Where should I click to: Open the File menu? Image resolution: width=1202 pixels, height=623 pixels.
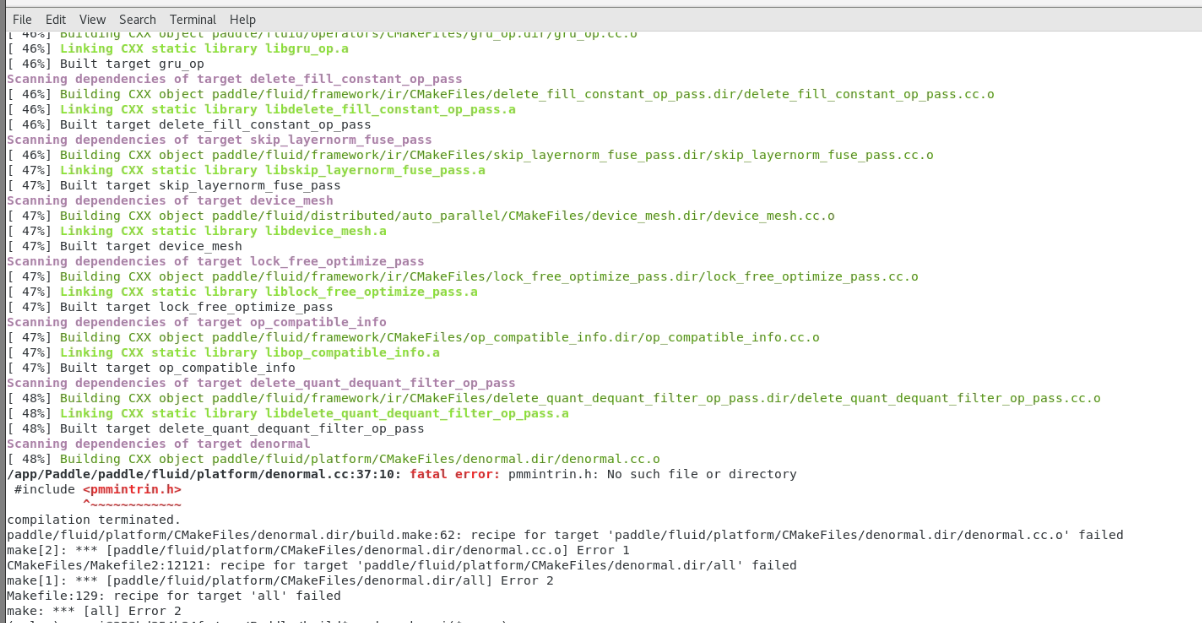pyautogui.click(x=20, y=19)
